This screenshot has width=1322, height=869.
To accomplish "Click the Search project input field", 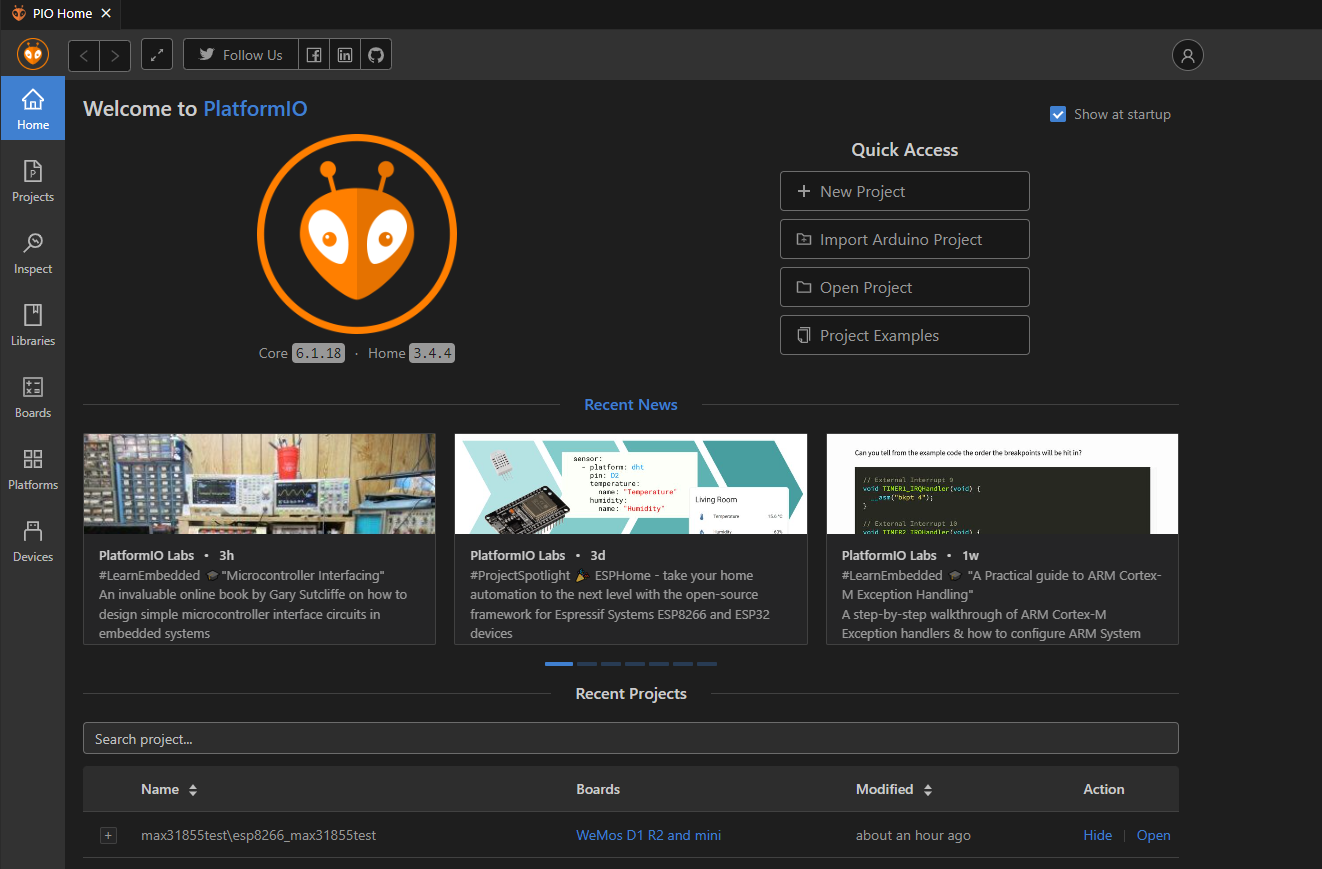I will click(x=630, y=738).
